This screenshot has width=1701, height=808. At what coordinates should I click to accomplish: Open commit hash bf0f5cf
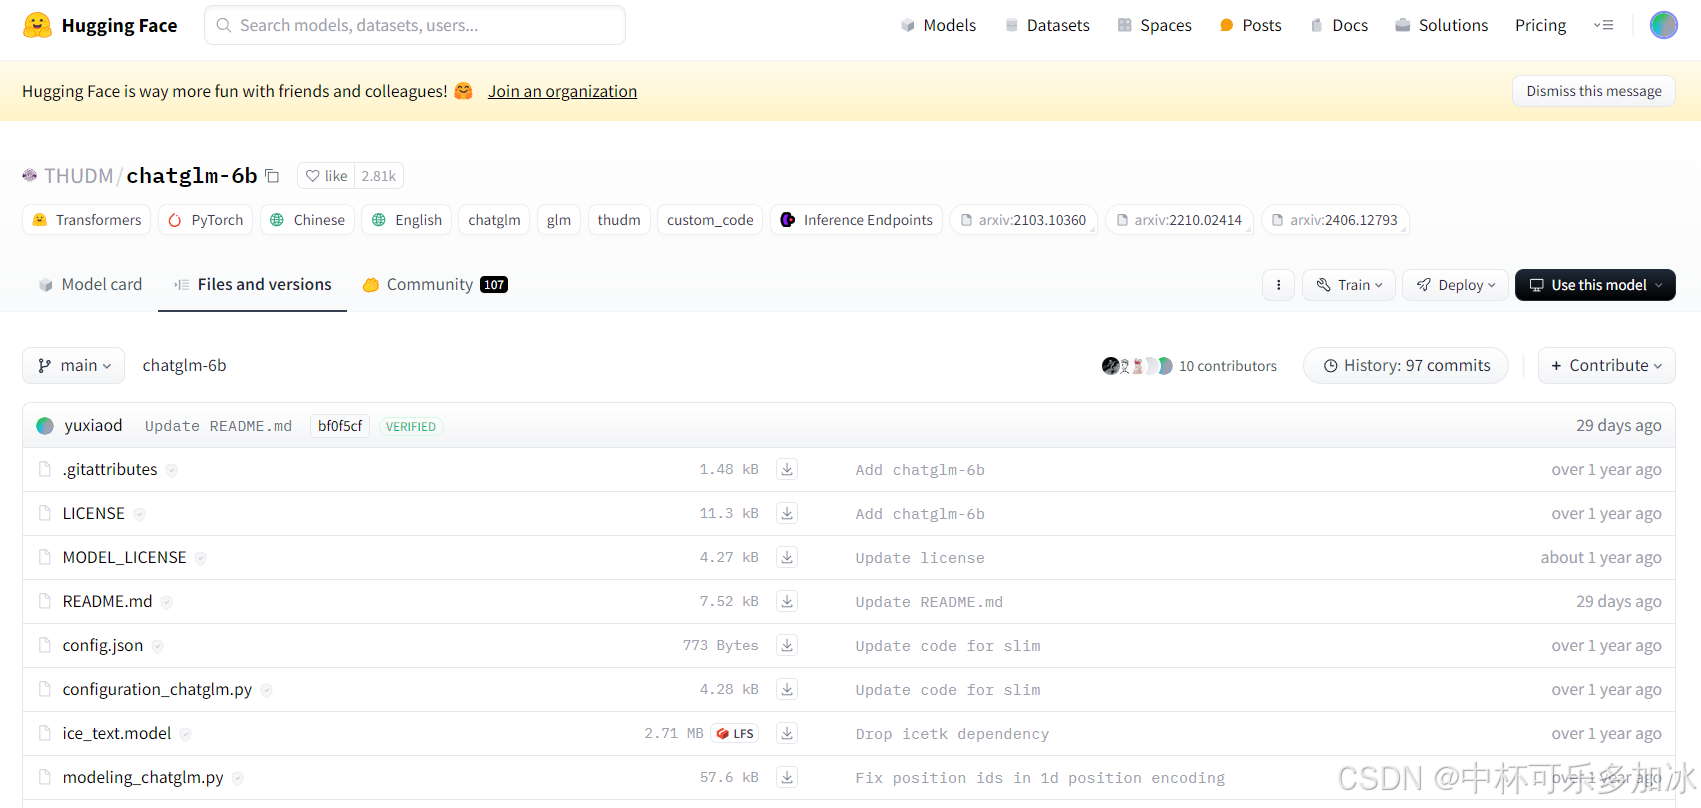(x=340, y=426)
